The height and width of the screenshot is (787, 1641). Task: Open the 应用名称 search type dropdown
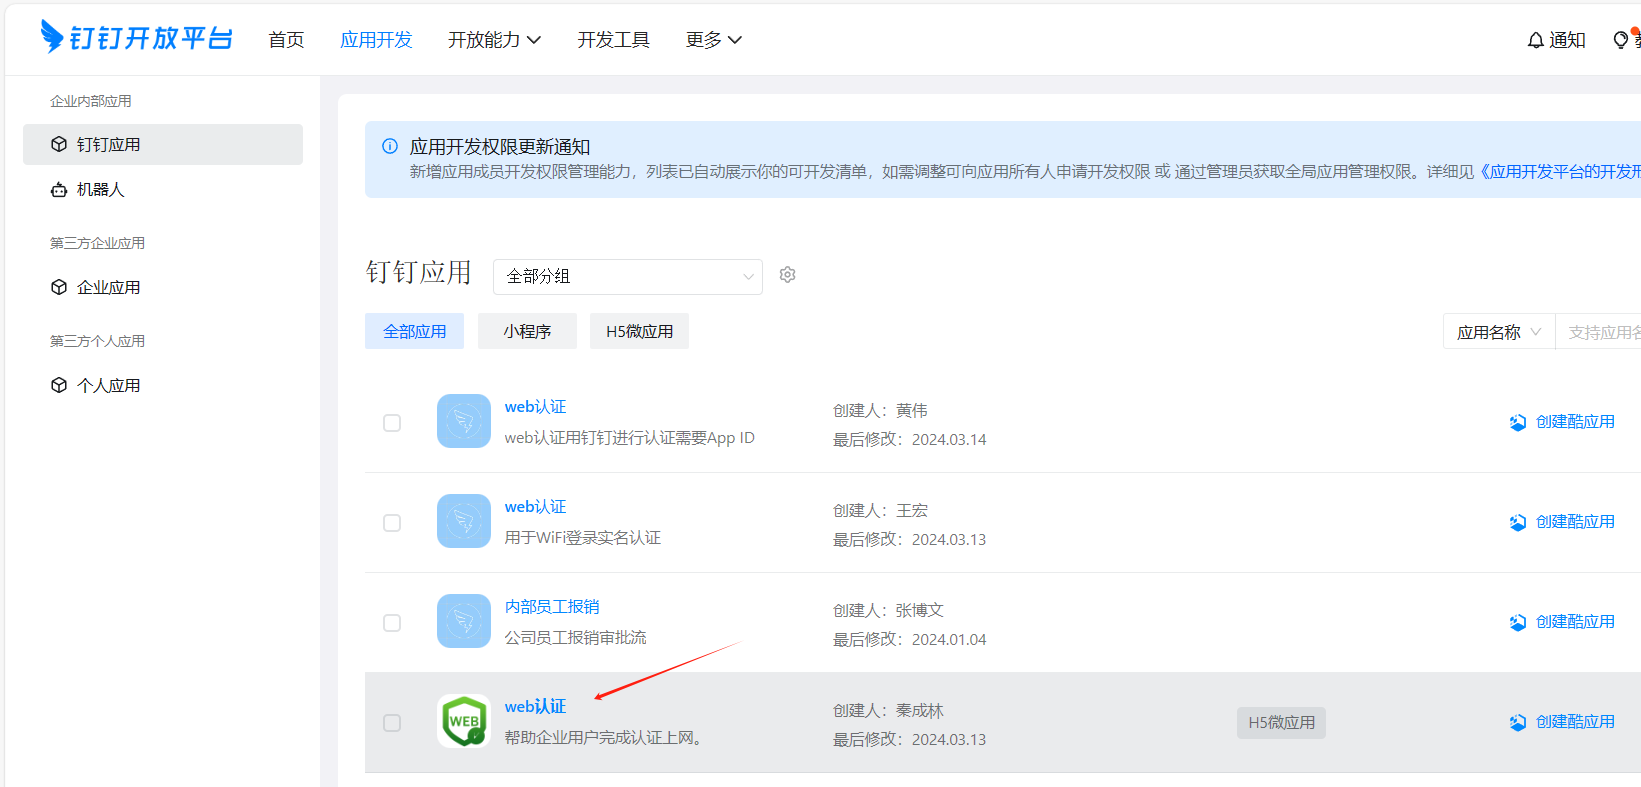(1499, 332)
